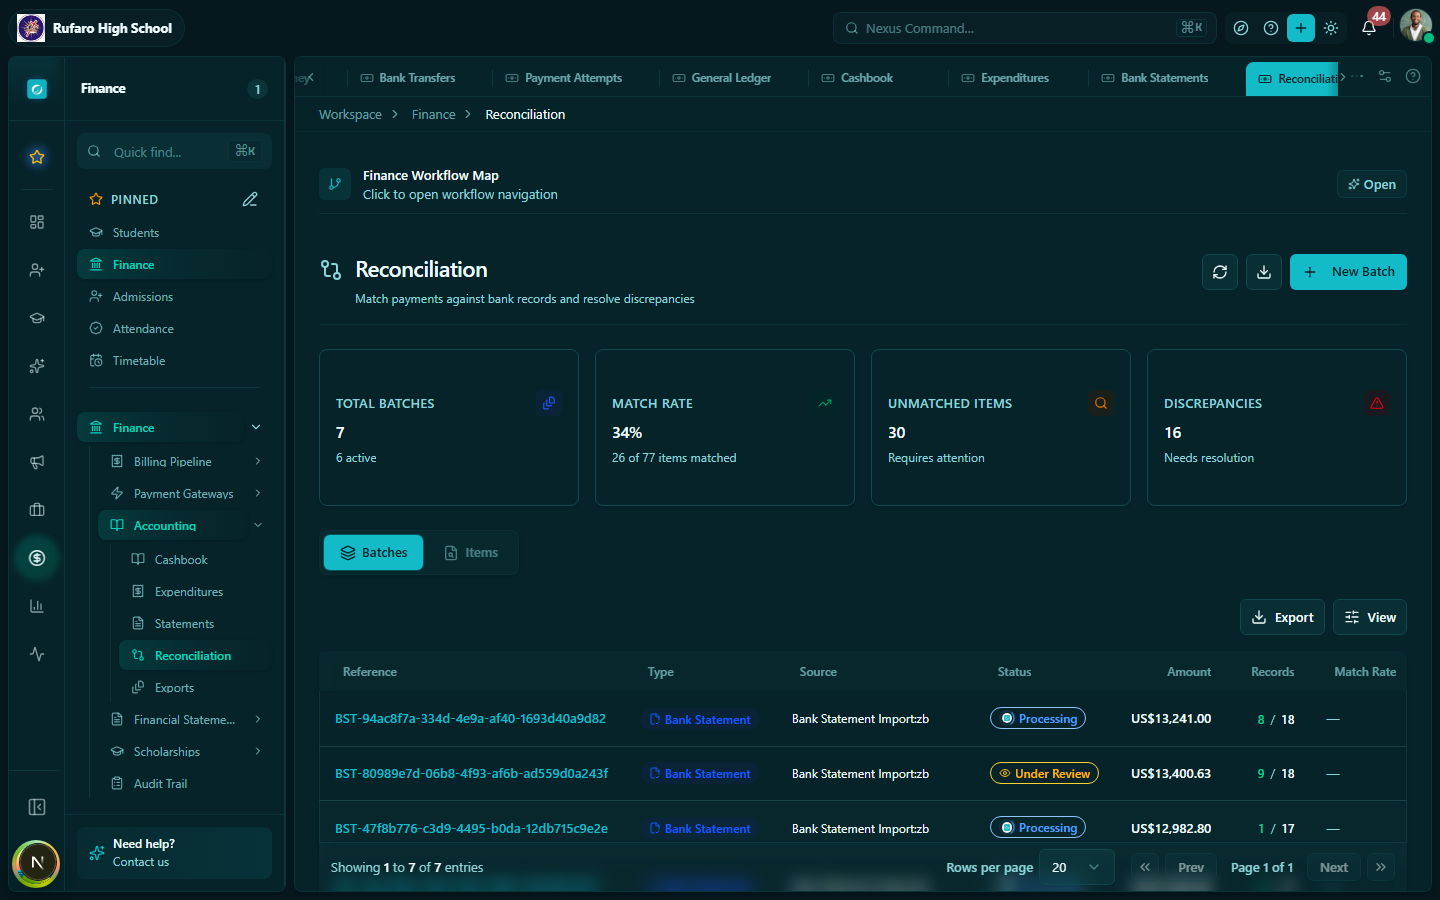Click the Rufaro High School logo
This screenshot has width=1440, height=900.
click(31, 28)
